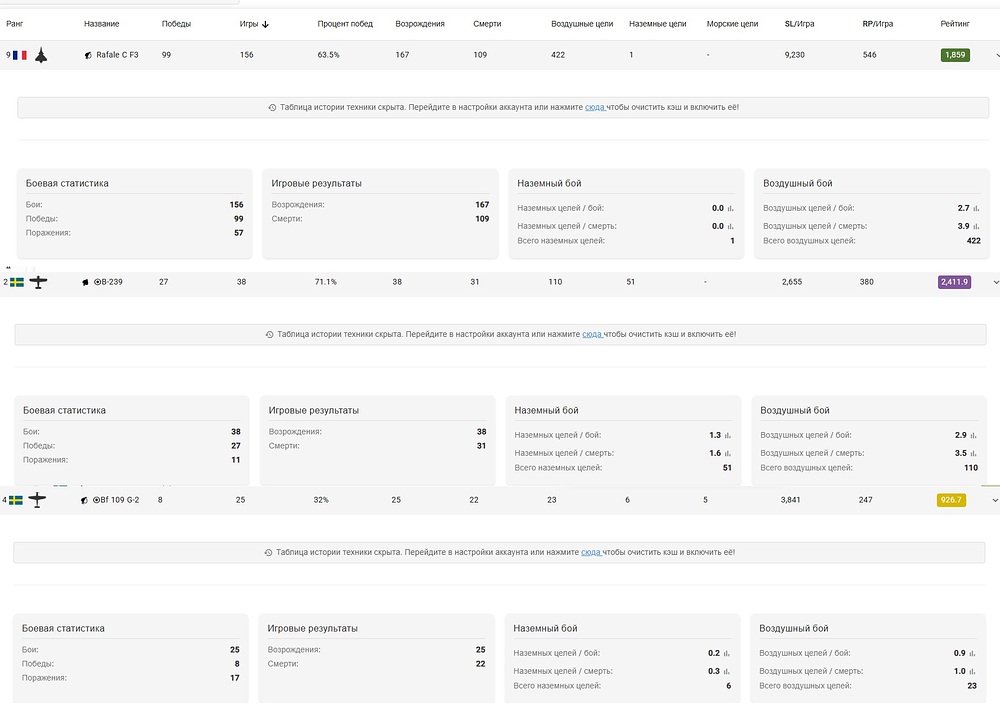The height and width of the screenshot is (716, 1000).
Task: Click the Swedish flag in the Bf 109 G-2 row
Action: tap(16, 500)
